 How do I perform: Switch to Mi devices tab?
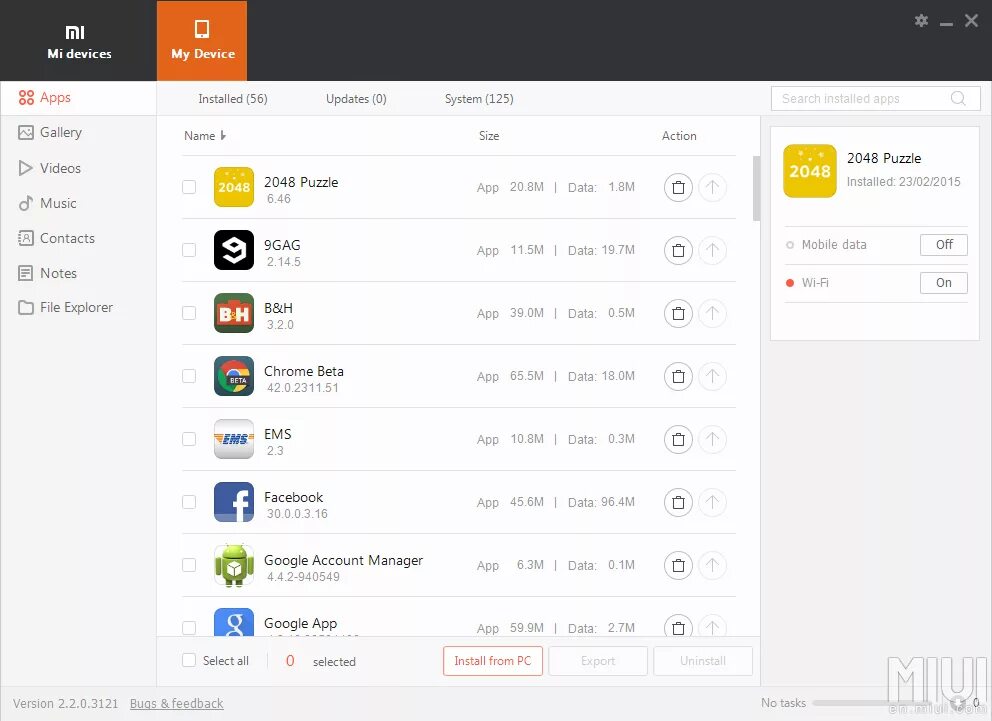pos(79,41)
